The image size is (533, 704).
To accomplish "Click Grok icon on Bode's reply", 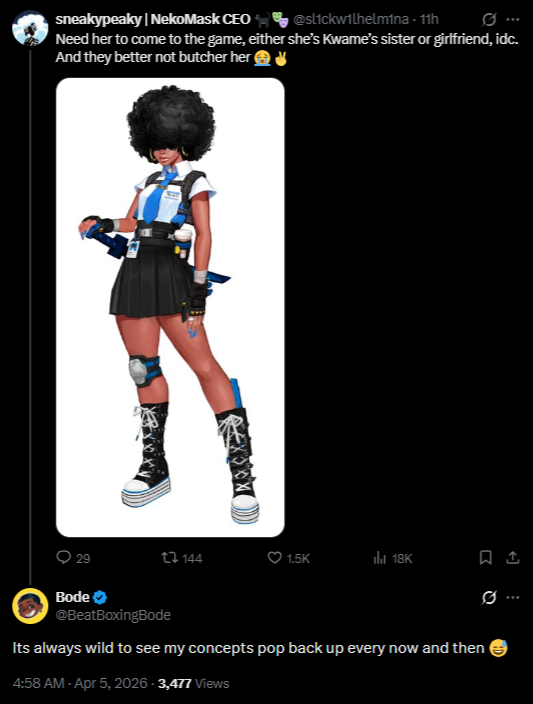I will tap(489, 598).
